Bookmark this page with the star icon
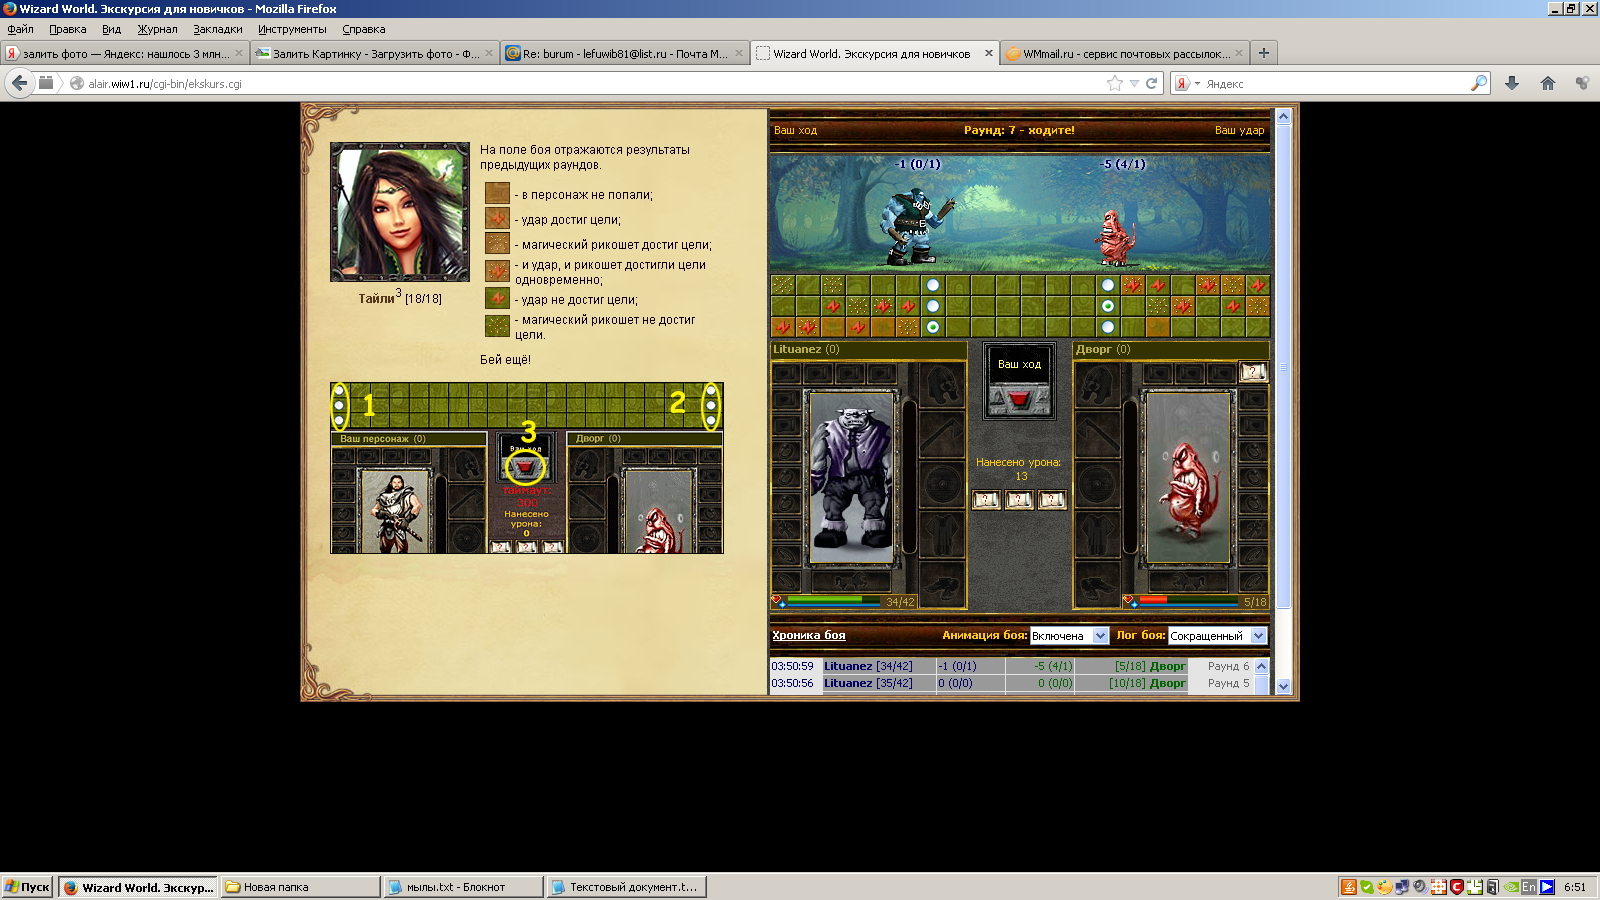Image resolution: width=1600 pixels, height=900 pixels. tap(1115, 83)
